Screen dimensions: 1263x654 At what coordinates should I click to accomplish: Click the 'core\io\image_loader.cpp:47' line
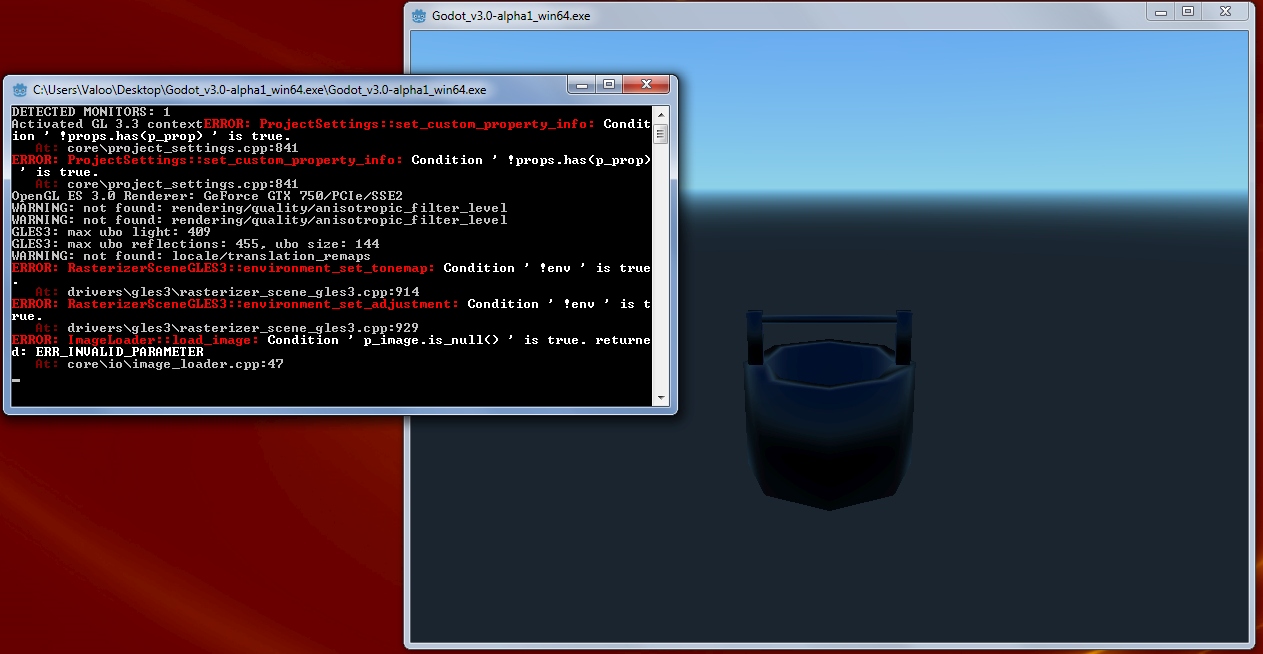tap(159, 364)
